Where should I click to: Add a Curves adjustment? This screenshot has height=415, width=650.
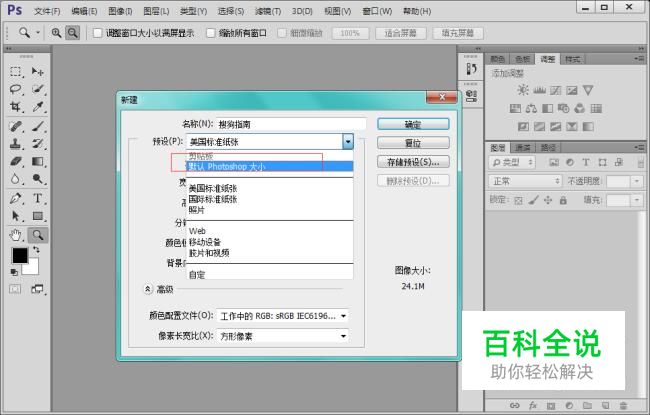555,90
